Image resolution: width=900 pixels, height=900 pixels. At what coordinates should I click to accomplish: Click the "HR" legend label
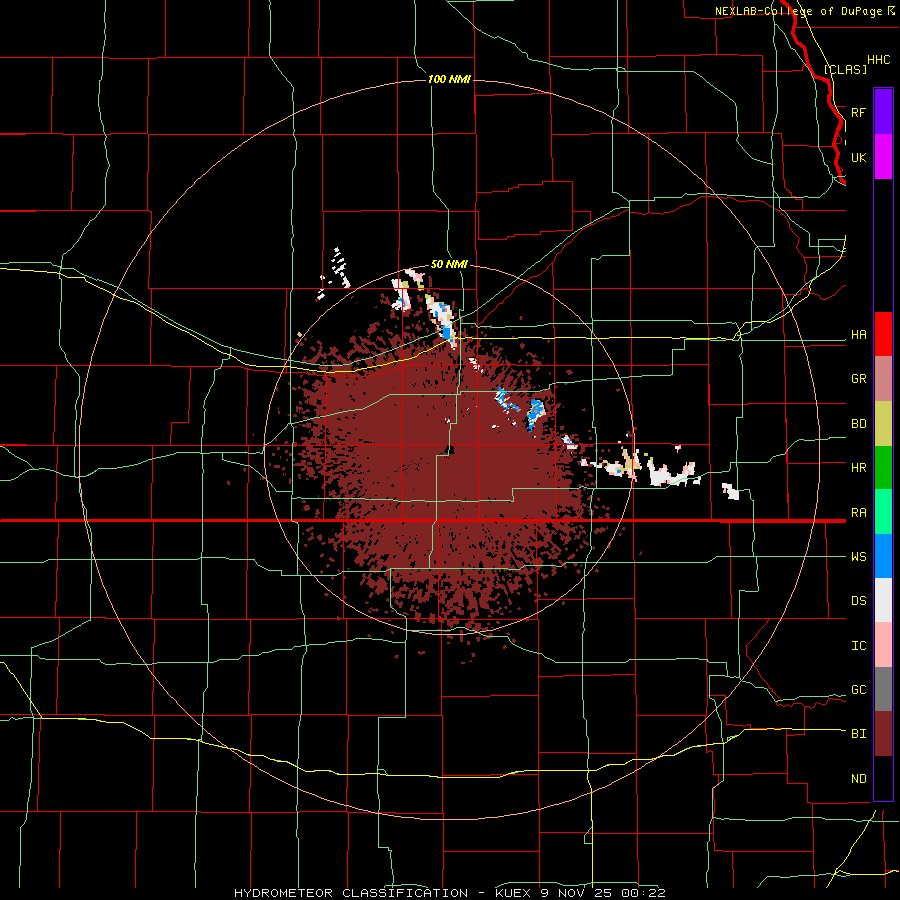coord(859,468)
